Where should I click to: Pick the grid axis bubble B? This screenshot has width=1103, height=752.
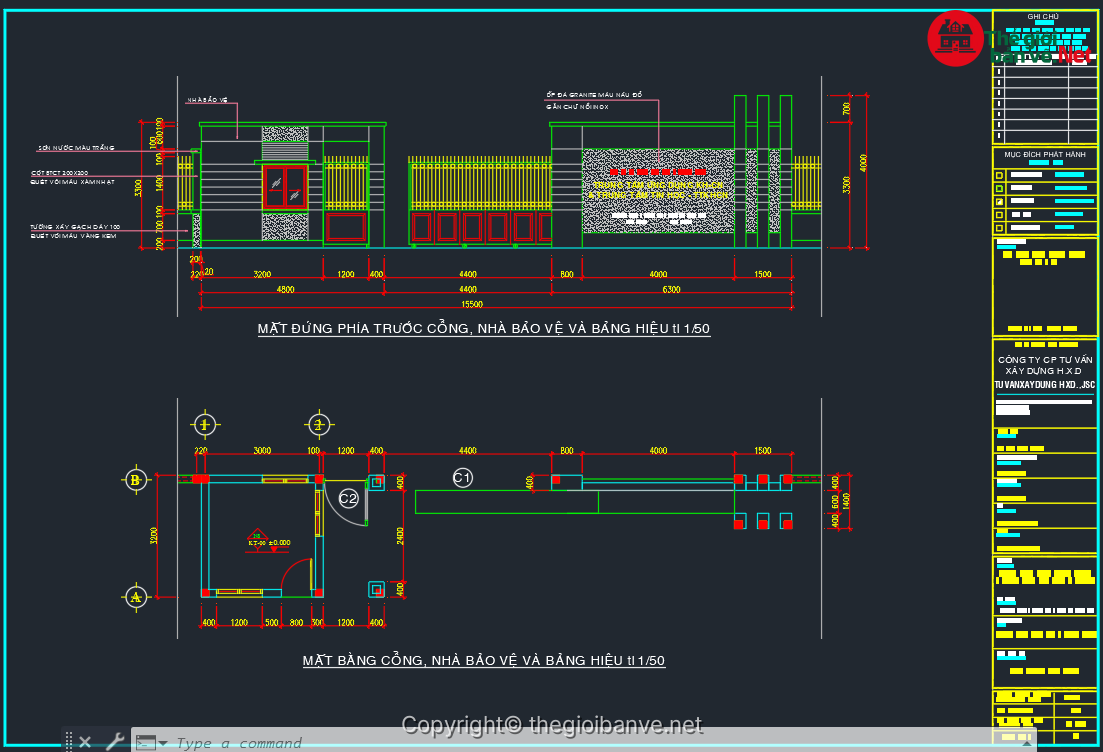tap(135, 480)
